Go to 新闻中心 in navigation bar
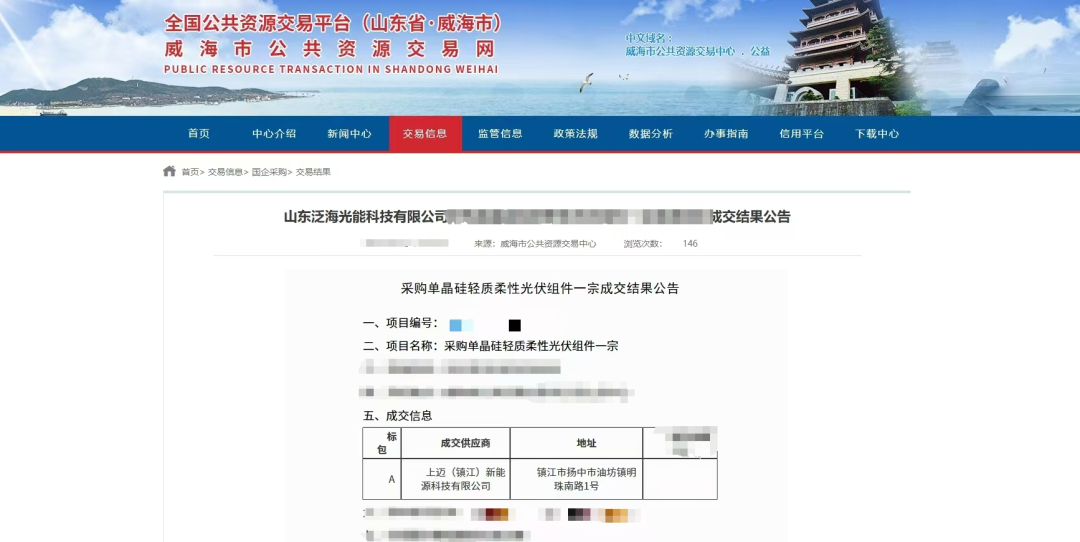The width and height of the screenshot is (1080, 542). coord(349,134)
